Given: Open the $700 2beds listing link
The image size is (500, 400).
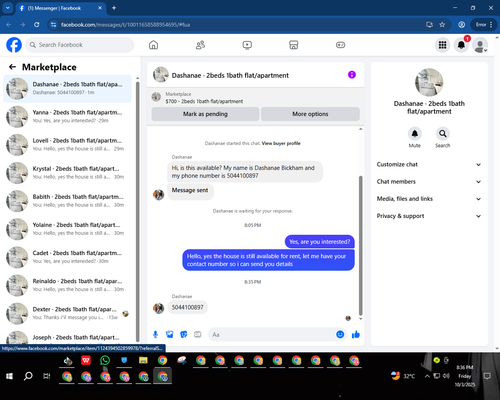Looking at the screenshot, I should pos(204,101).
